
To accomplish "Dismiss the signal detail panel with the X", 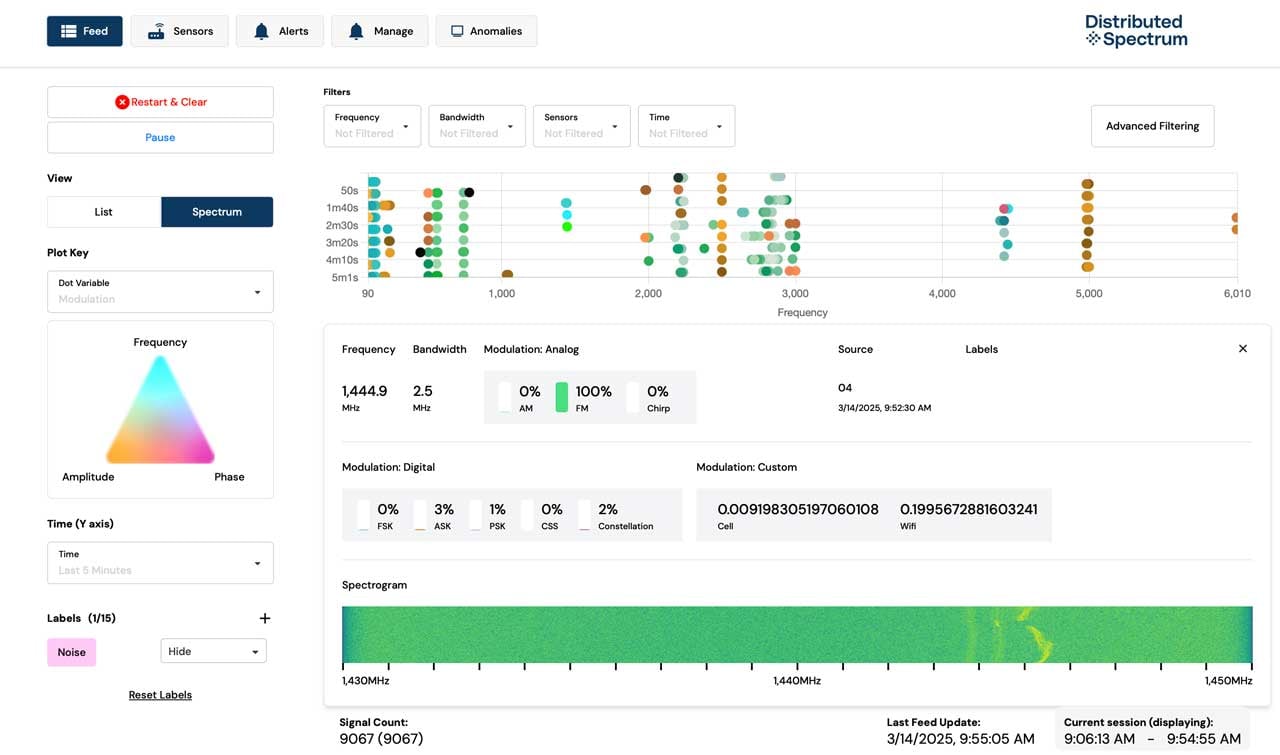I will tap(1243, 348).
